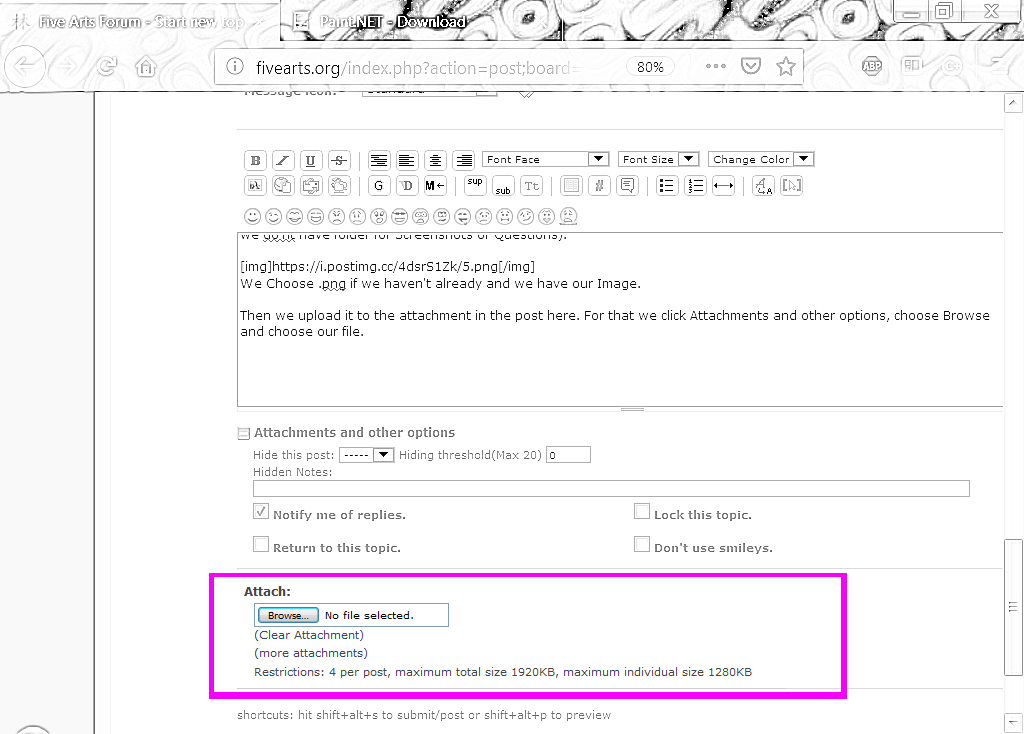Right align the text
1024x734 pixels.
tap(464, 160)
